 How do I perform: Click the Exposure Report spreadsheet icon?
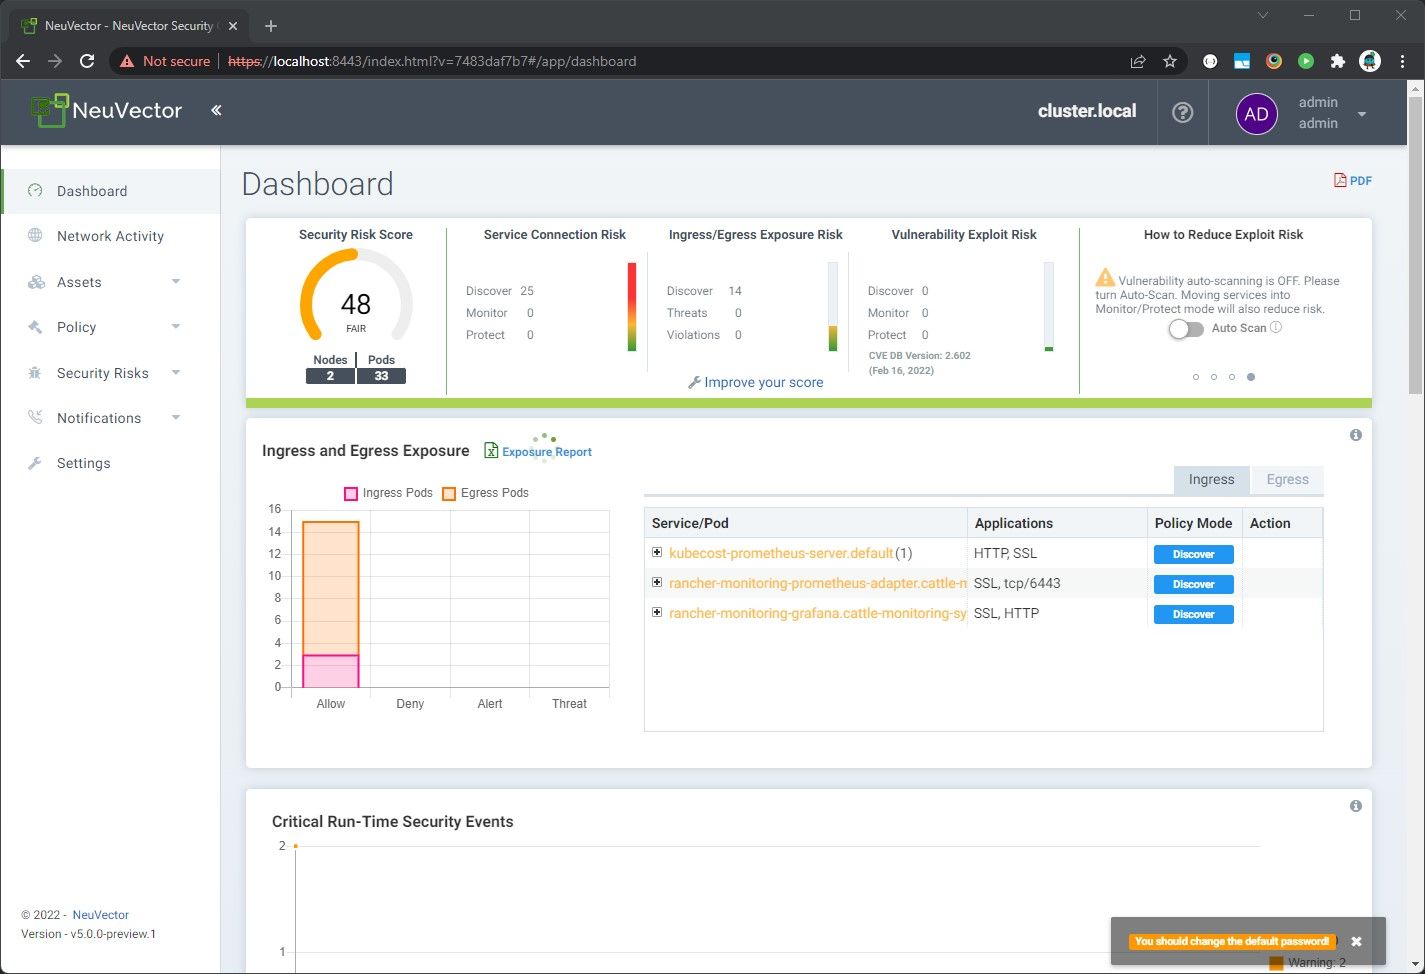(491, 451)
